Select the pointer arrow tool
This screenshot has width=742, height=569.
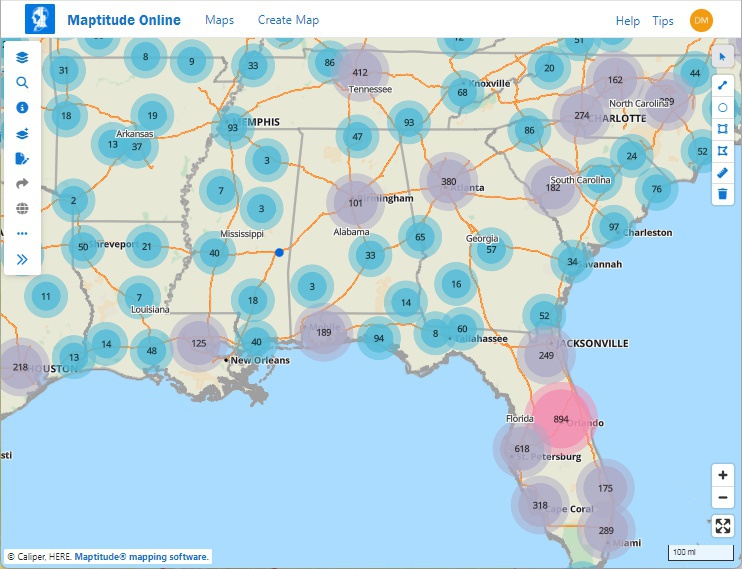point(723,58)
